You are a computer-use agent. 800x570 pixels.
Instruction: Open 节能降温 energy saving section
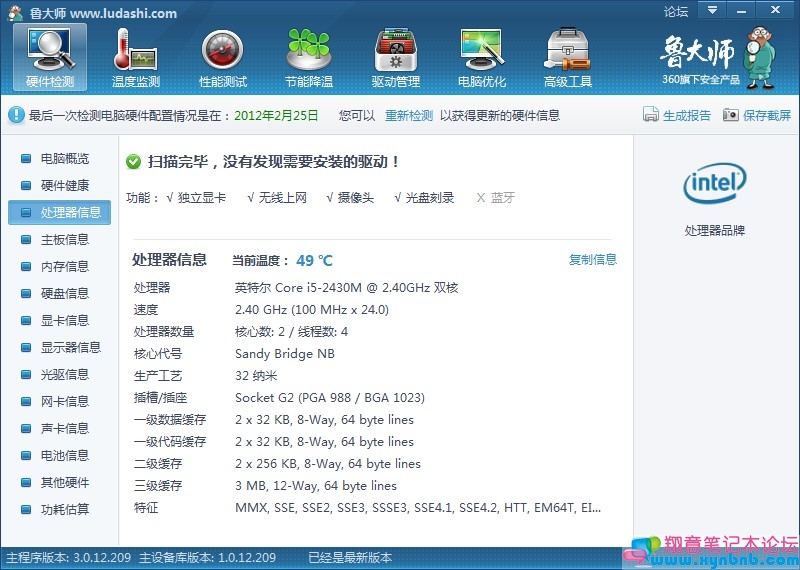308,57
